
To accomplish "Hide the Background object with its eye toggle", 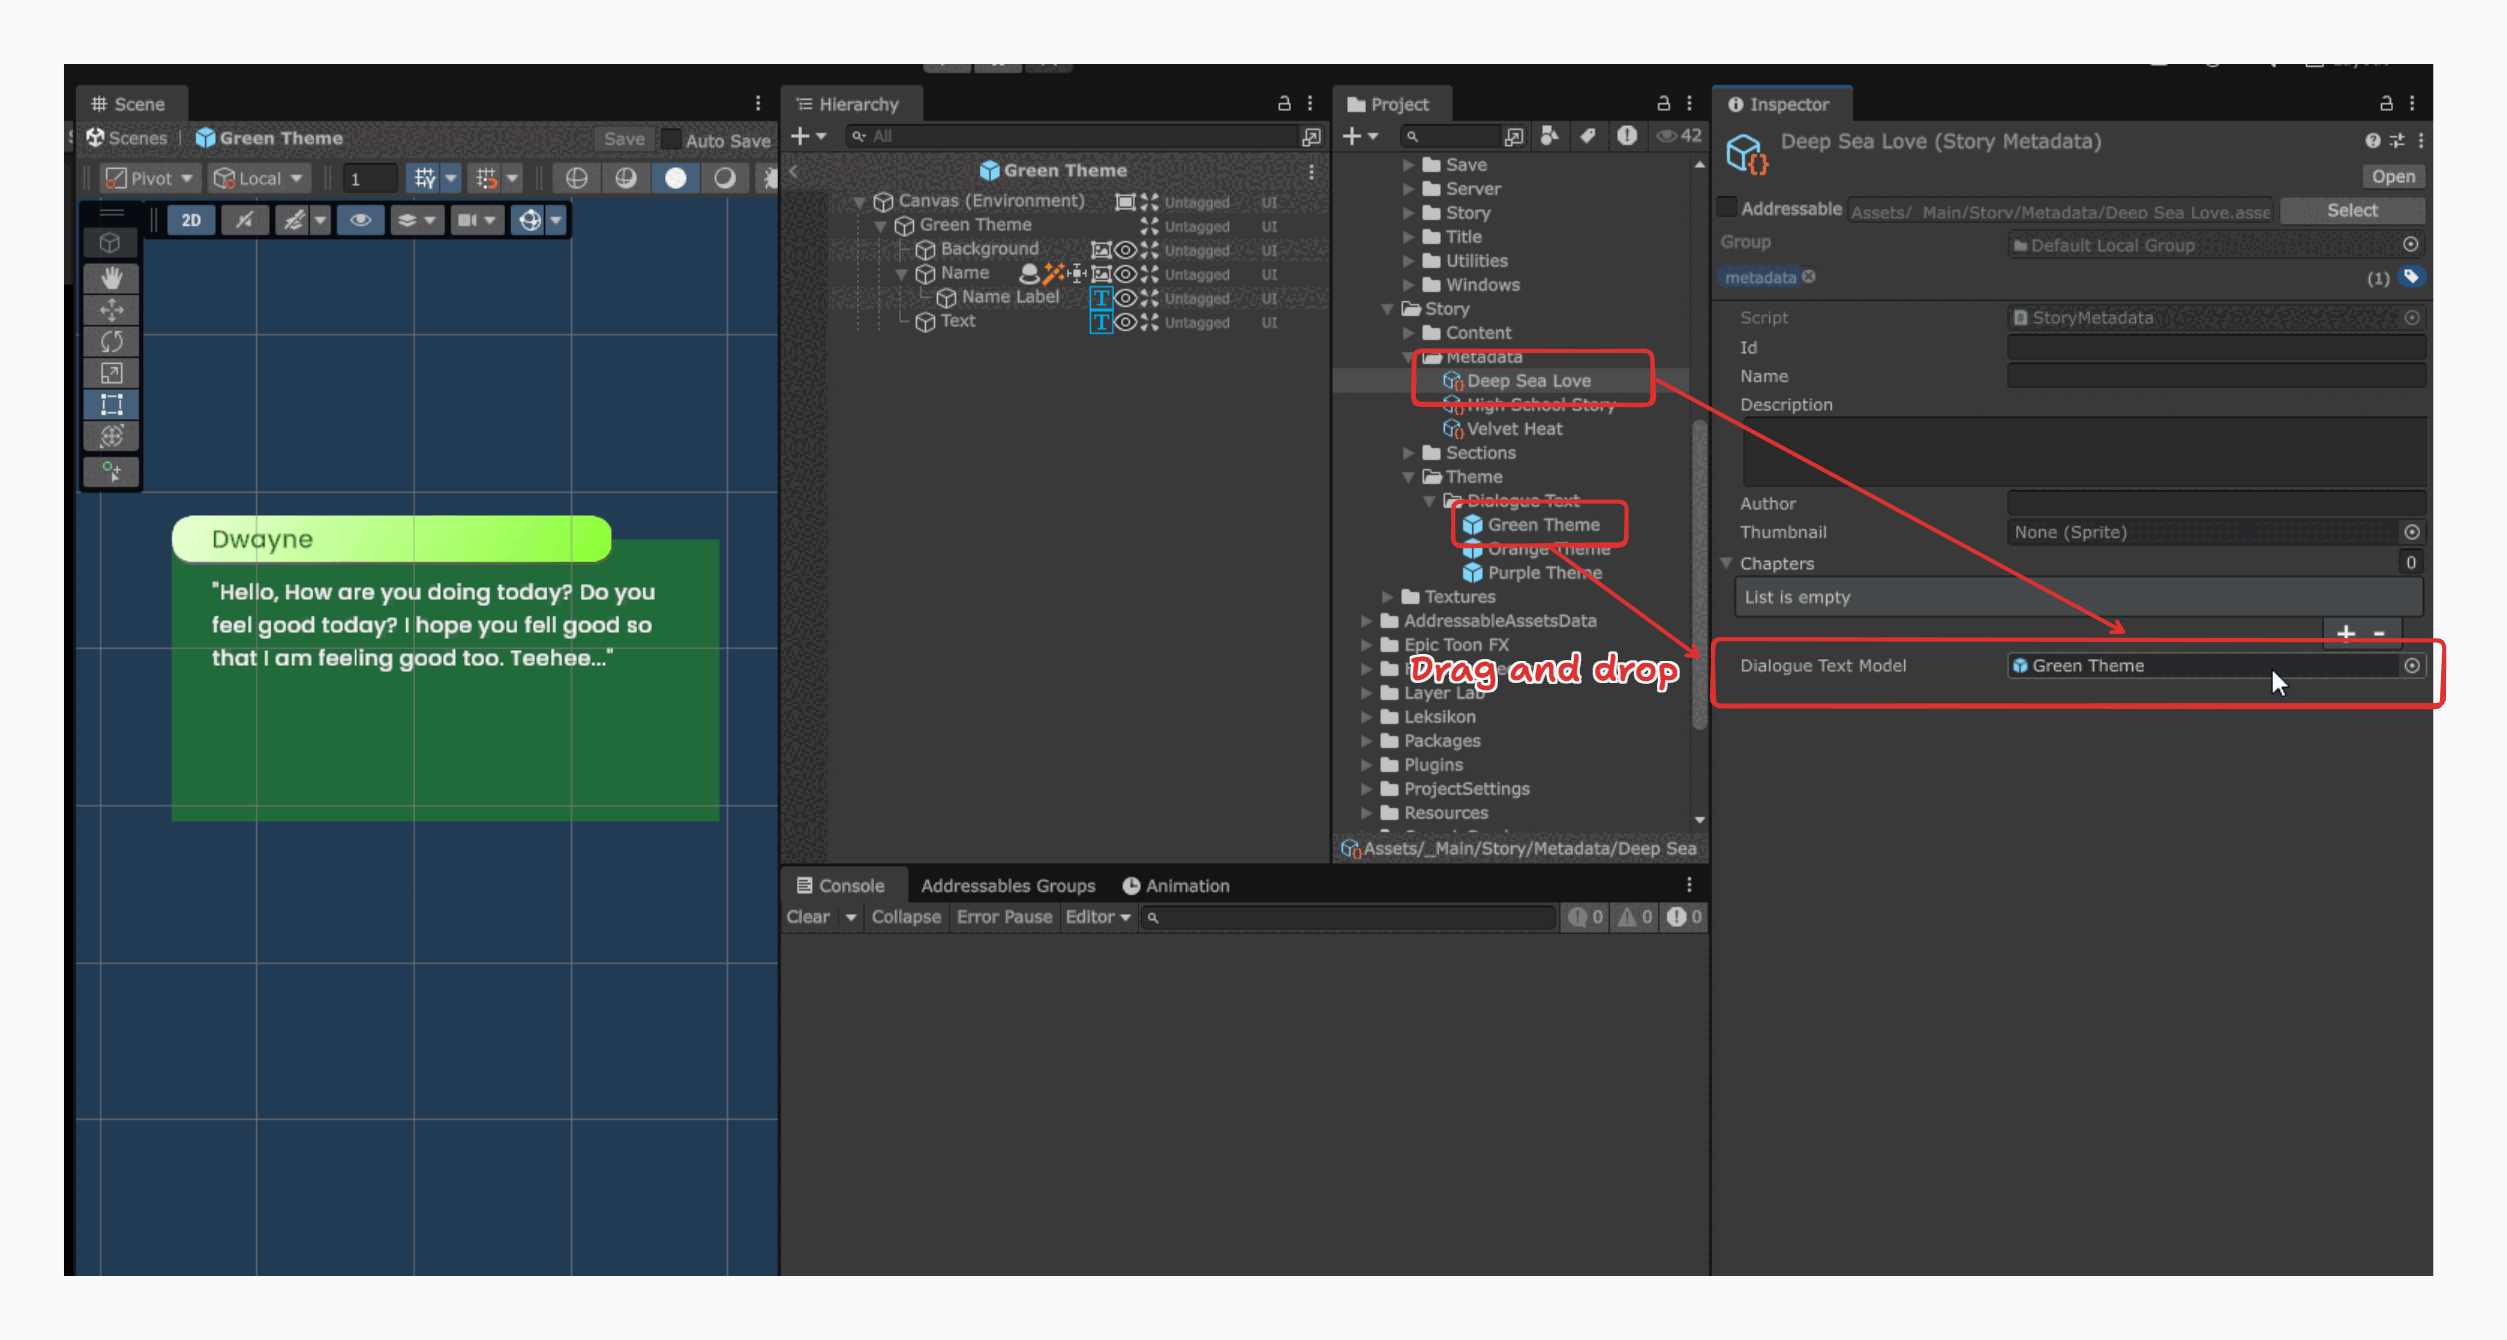I will (1127, 250).
